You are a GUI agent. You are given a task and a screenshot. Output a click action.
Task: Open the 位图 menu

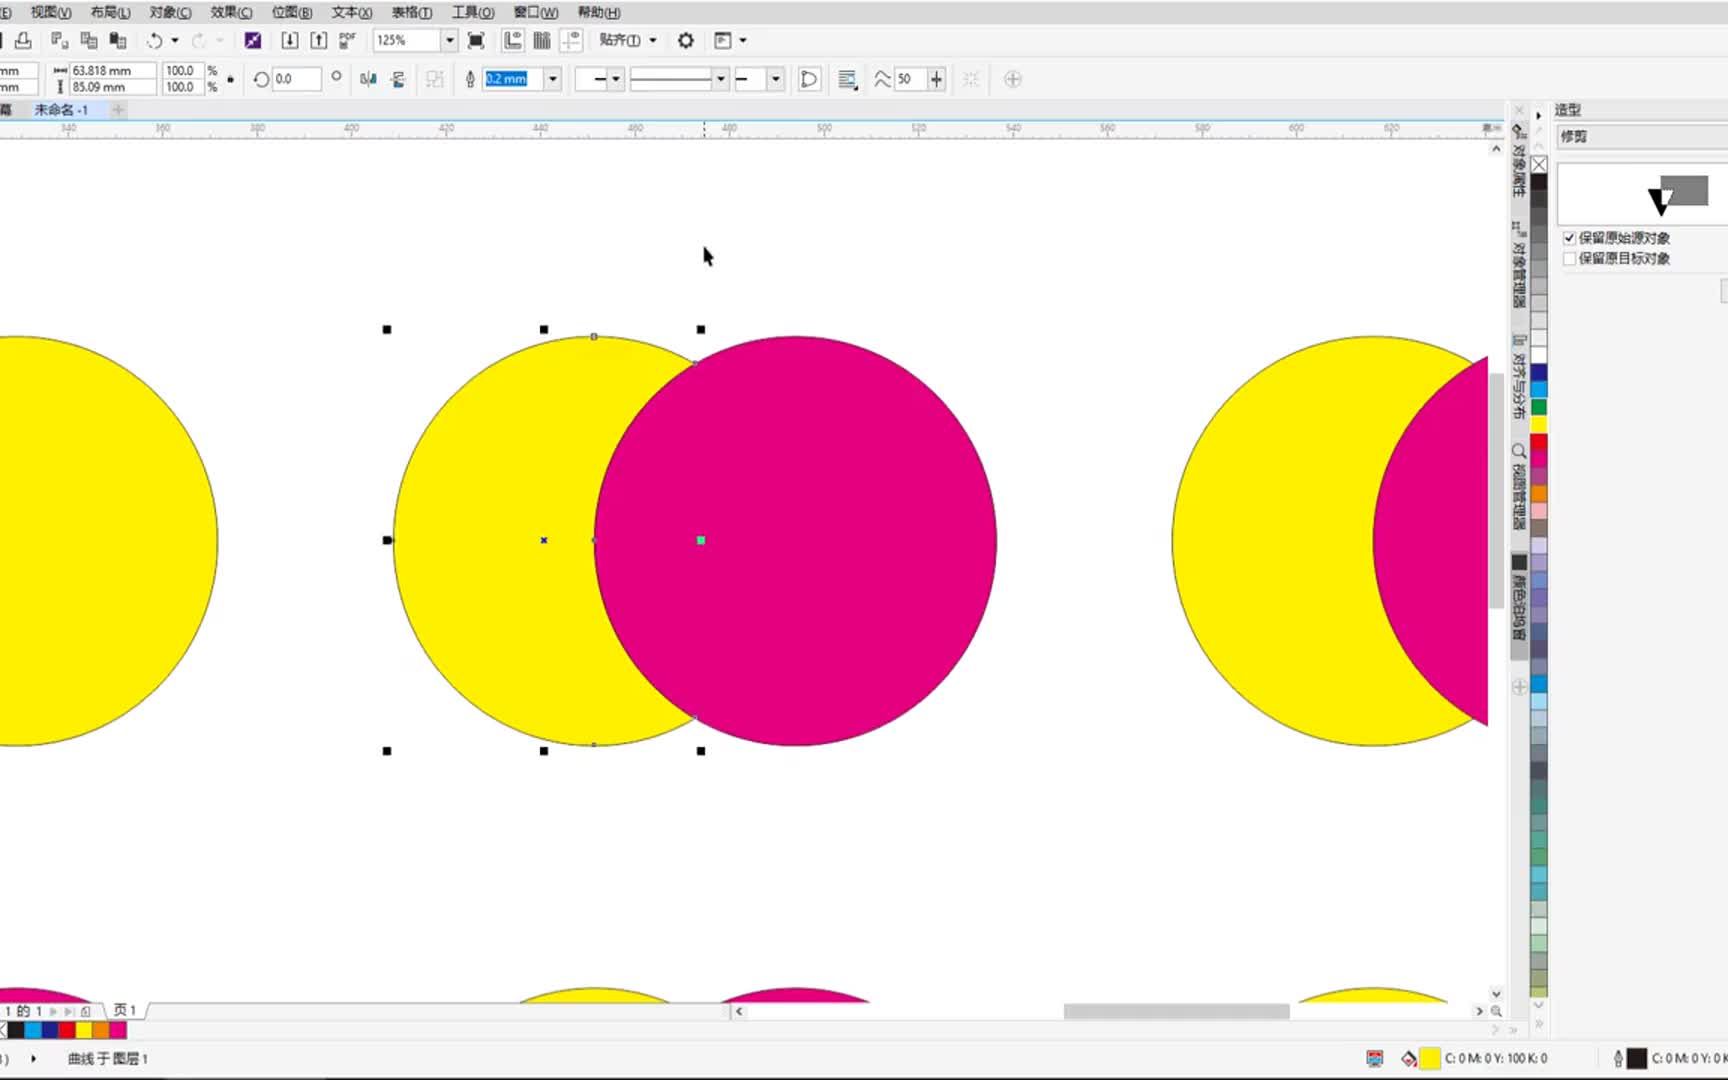pos(292,12)
